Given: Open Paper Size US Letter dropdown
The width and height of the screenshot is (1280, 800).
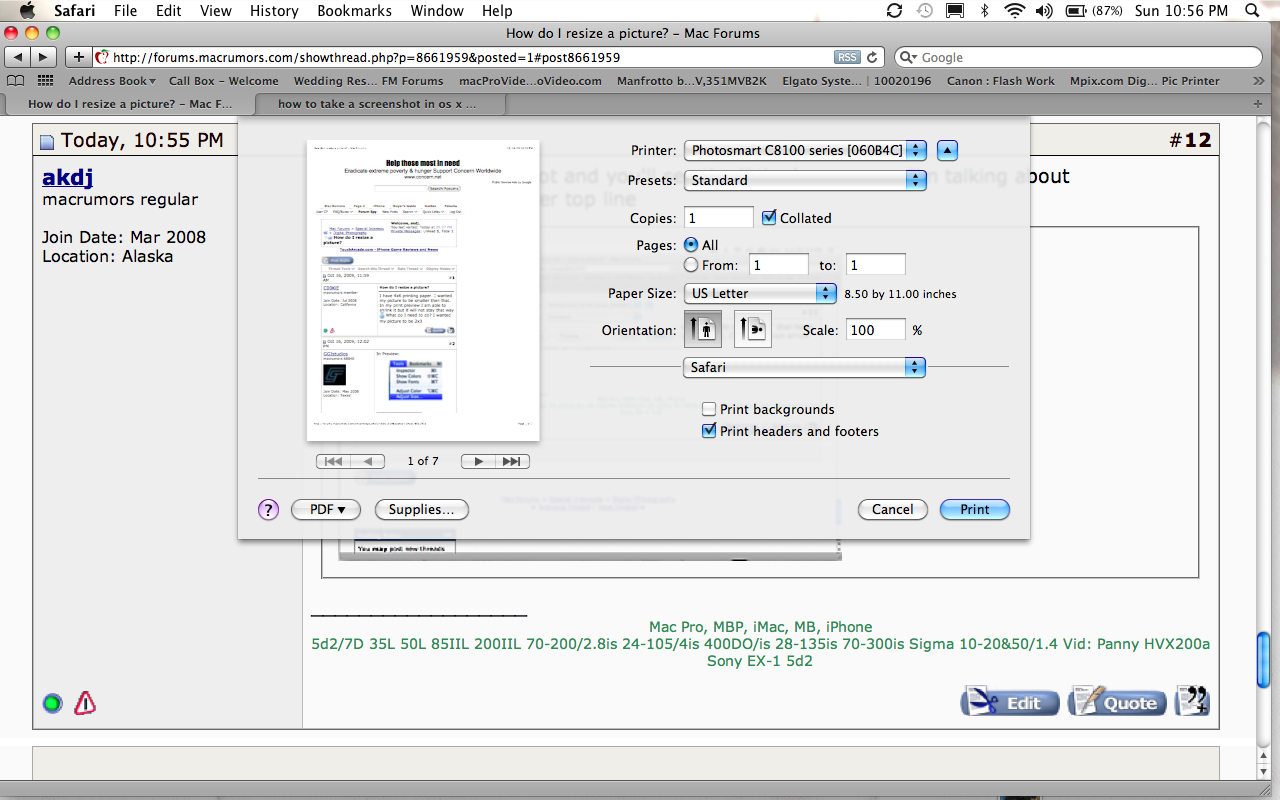Looking at the screenshot, I should coord(760,293).
